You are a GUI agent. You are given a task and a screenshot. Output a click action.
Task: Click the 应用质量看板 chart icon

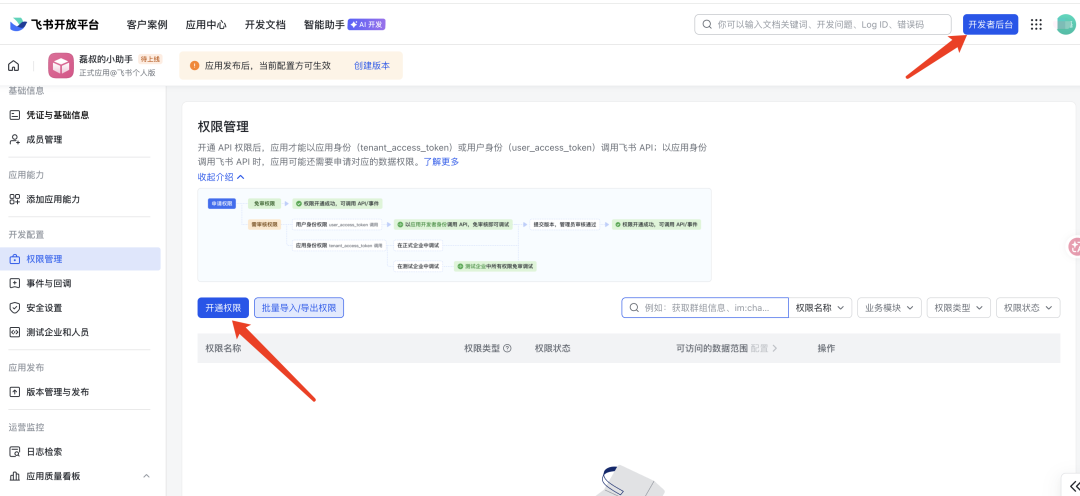(x=14, y=476)
